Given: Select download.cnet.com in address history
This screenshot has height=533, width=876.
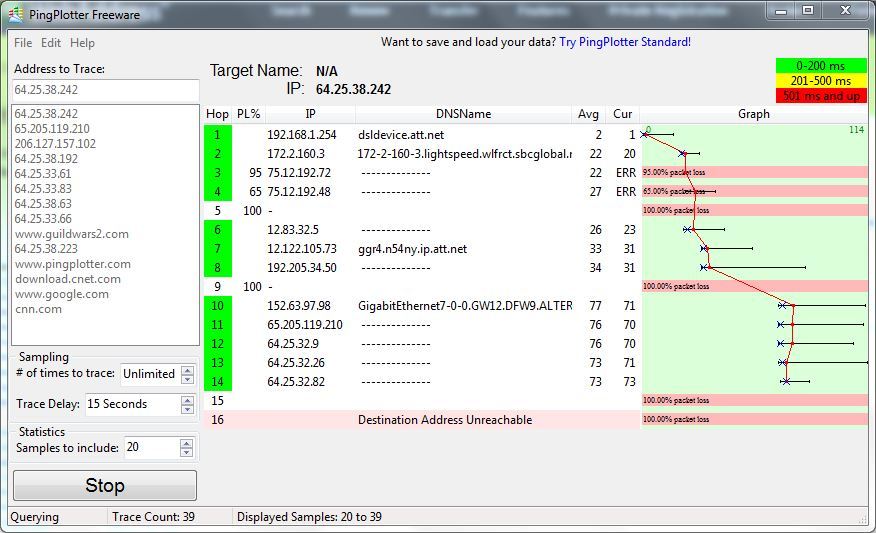Looking at the screenshot, I should 68,279.
